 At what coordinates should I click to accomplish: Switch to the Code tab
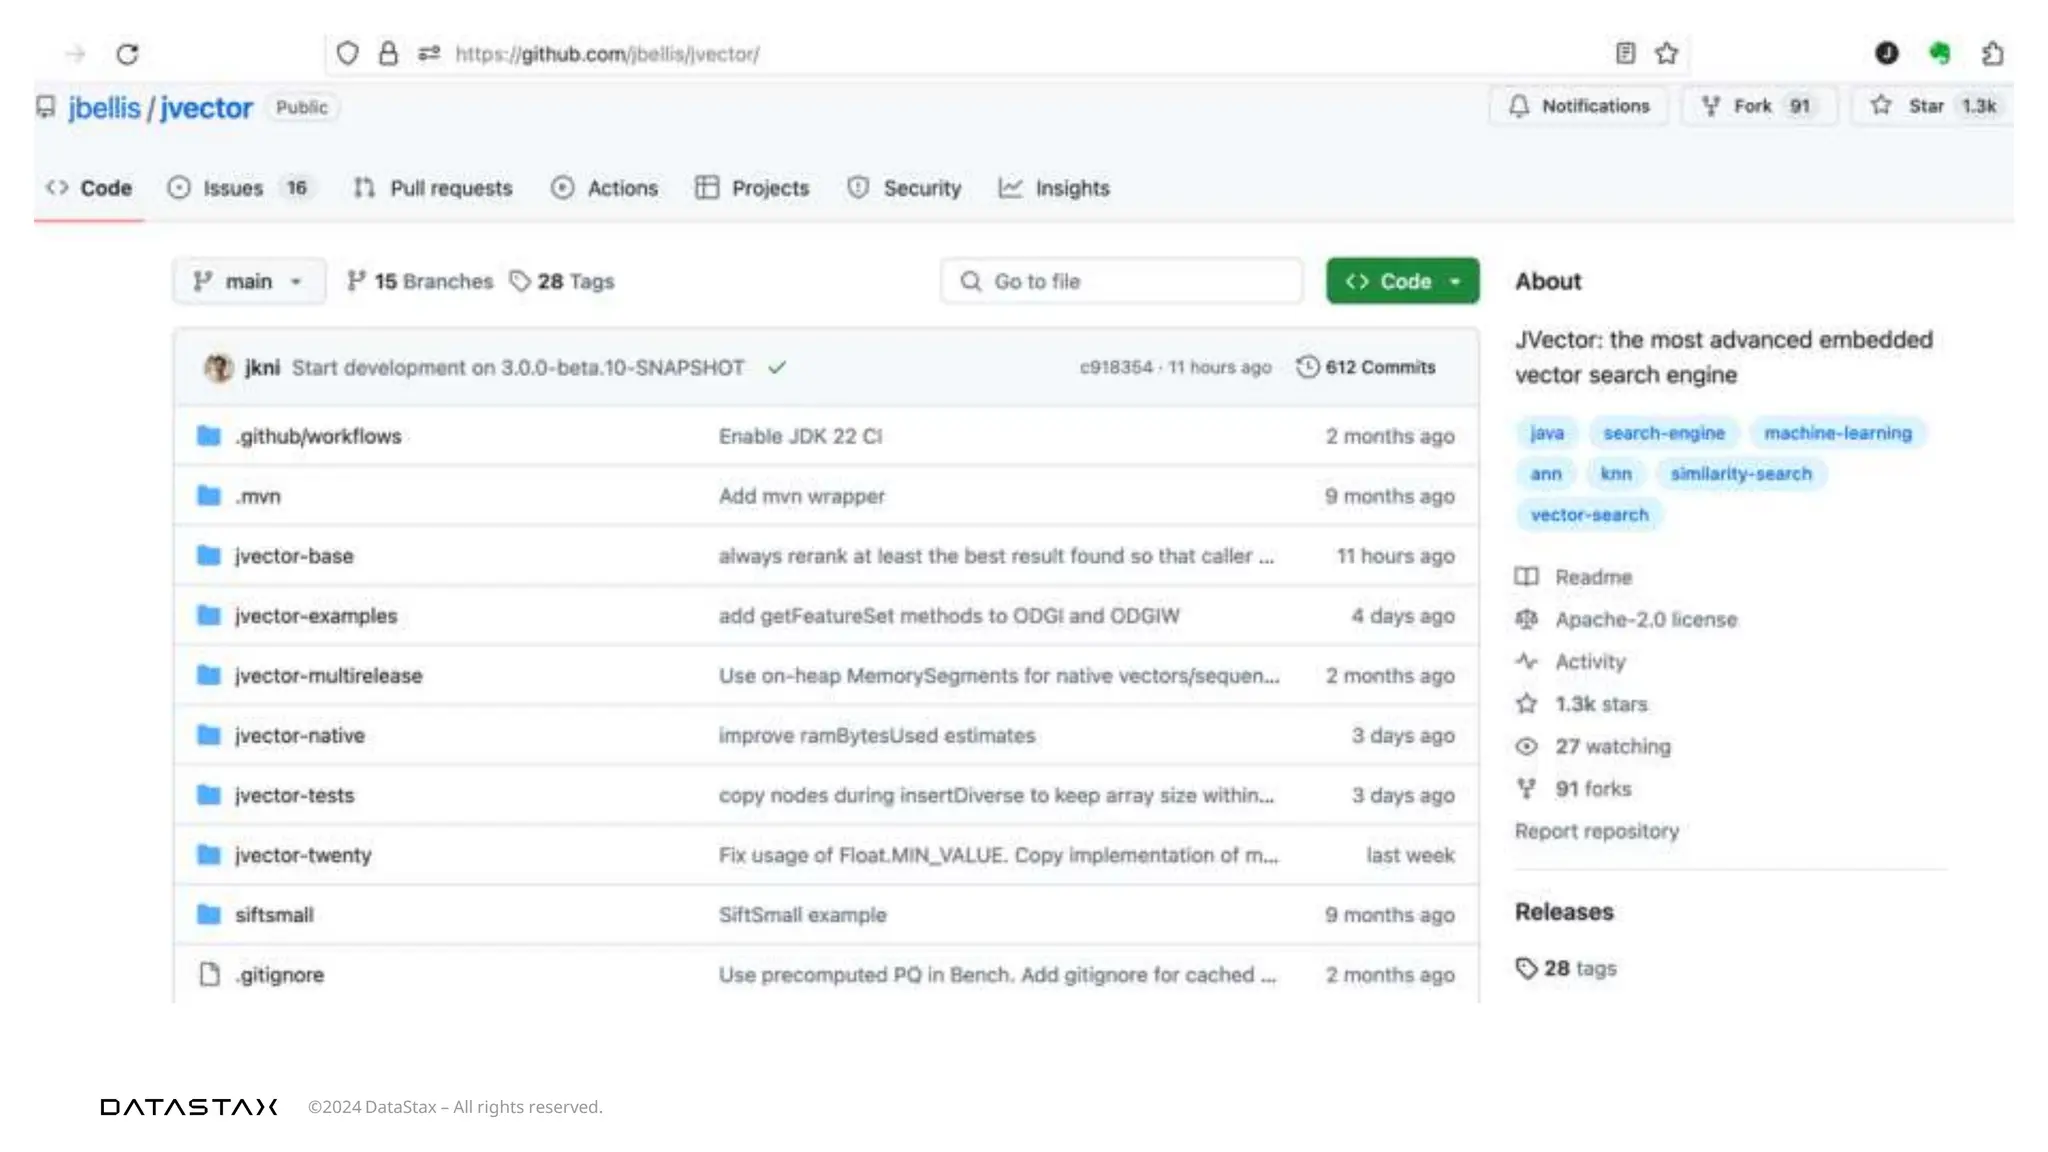click(89, 188)
